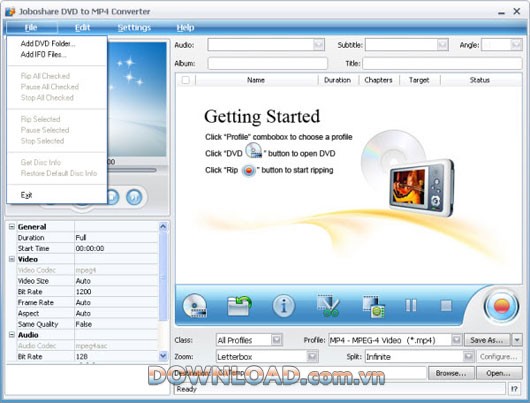The height and width of the screenshot is (403, 530).
Task: Click the preview player next-frame button
Action: [134, 197]
